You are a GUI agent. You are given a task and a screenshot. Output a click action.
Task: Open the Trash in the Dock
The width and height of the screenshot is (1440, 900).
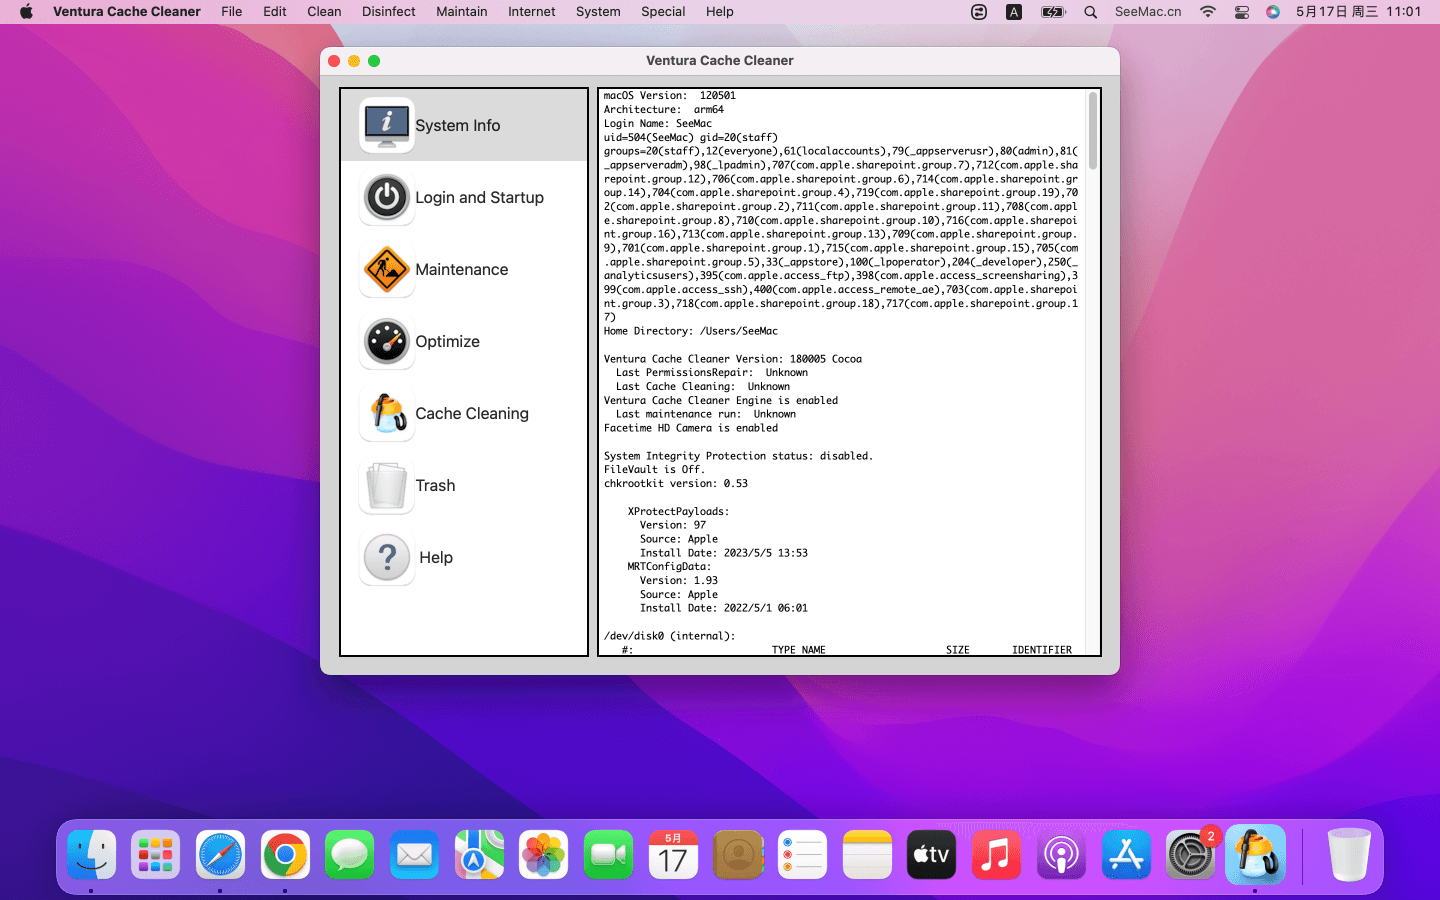[1349, 855]
